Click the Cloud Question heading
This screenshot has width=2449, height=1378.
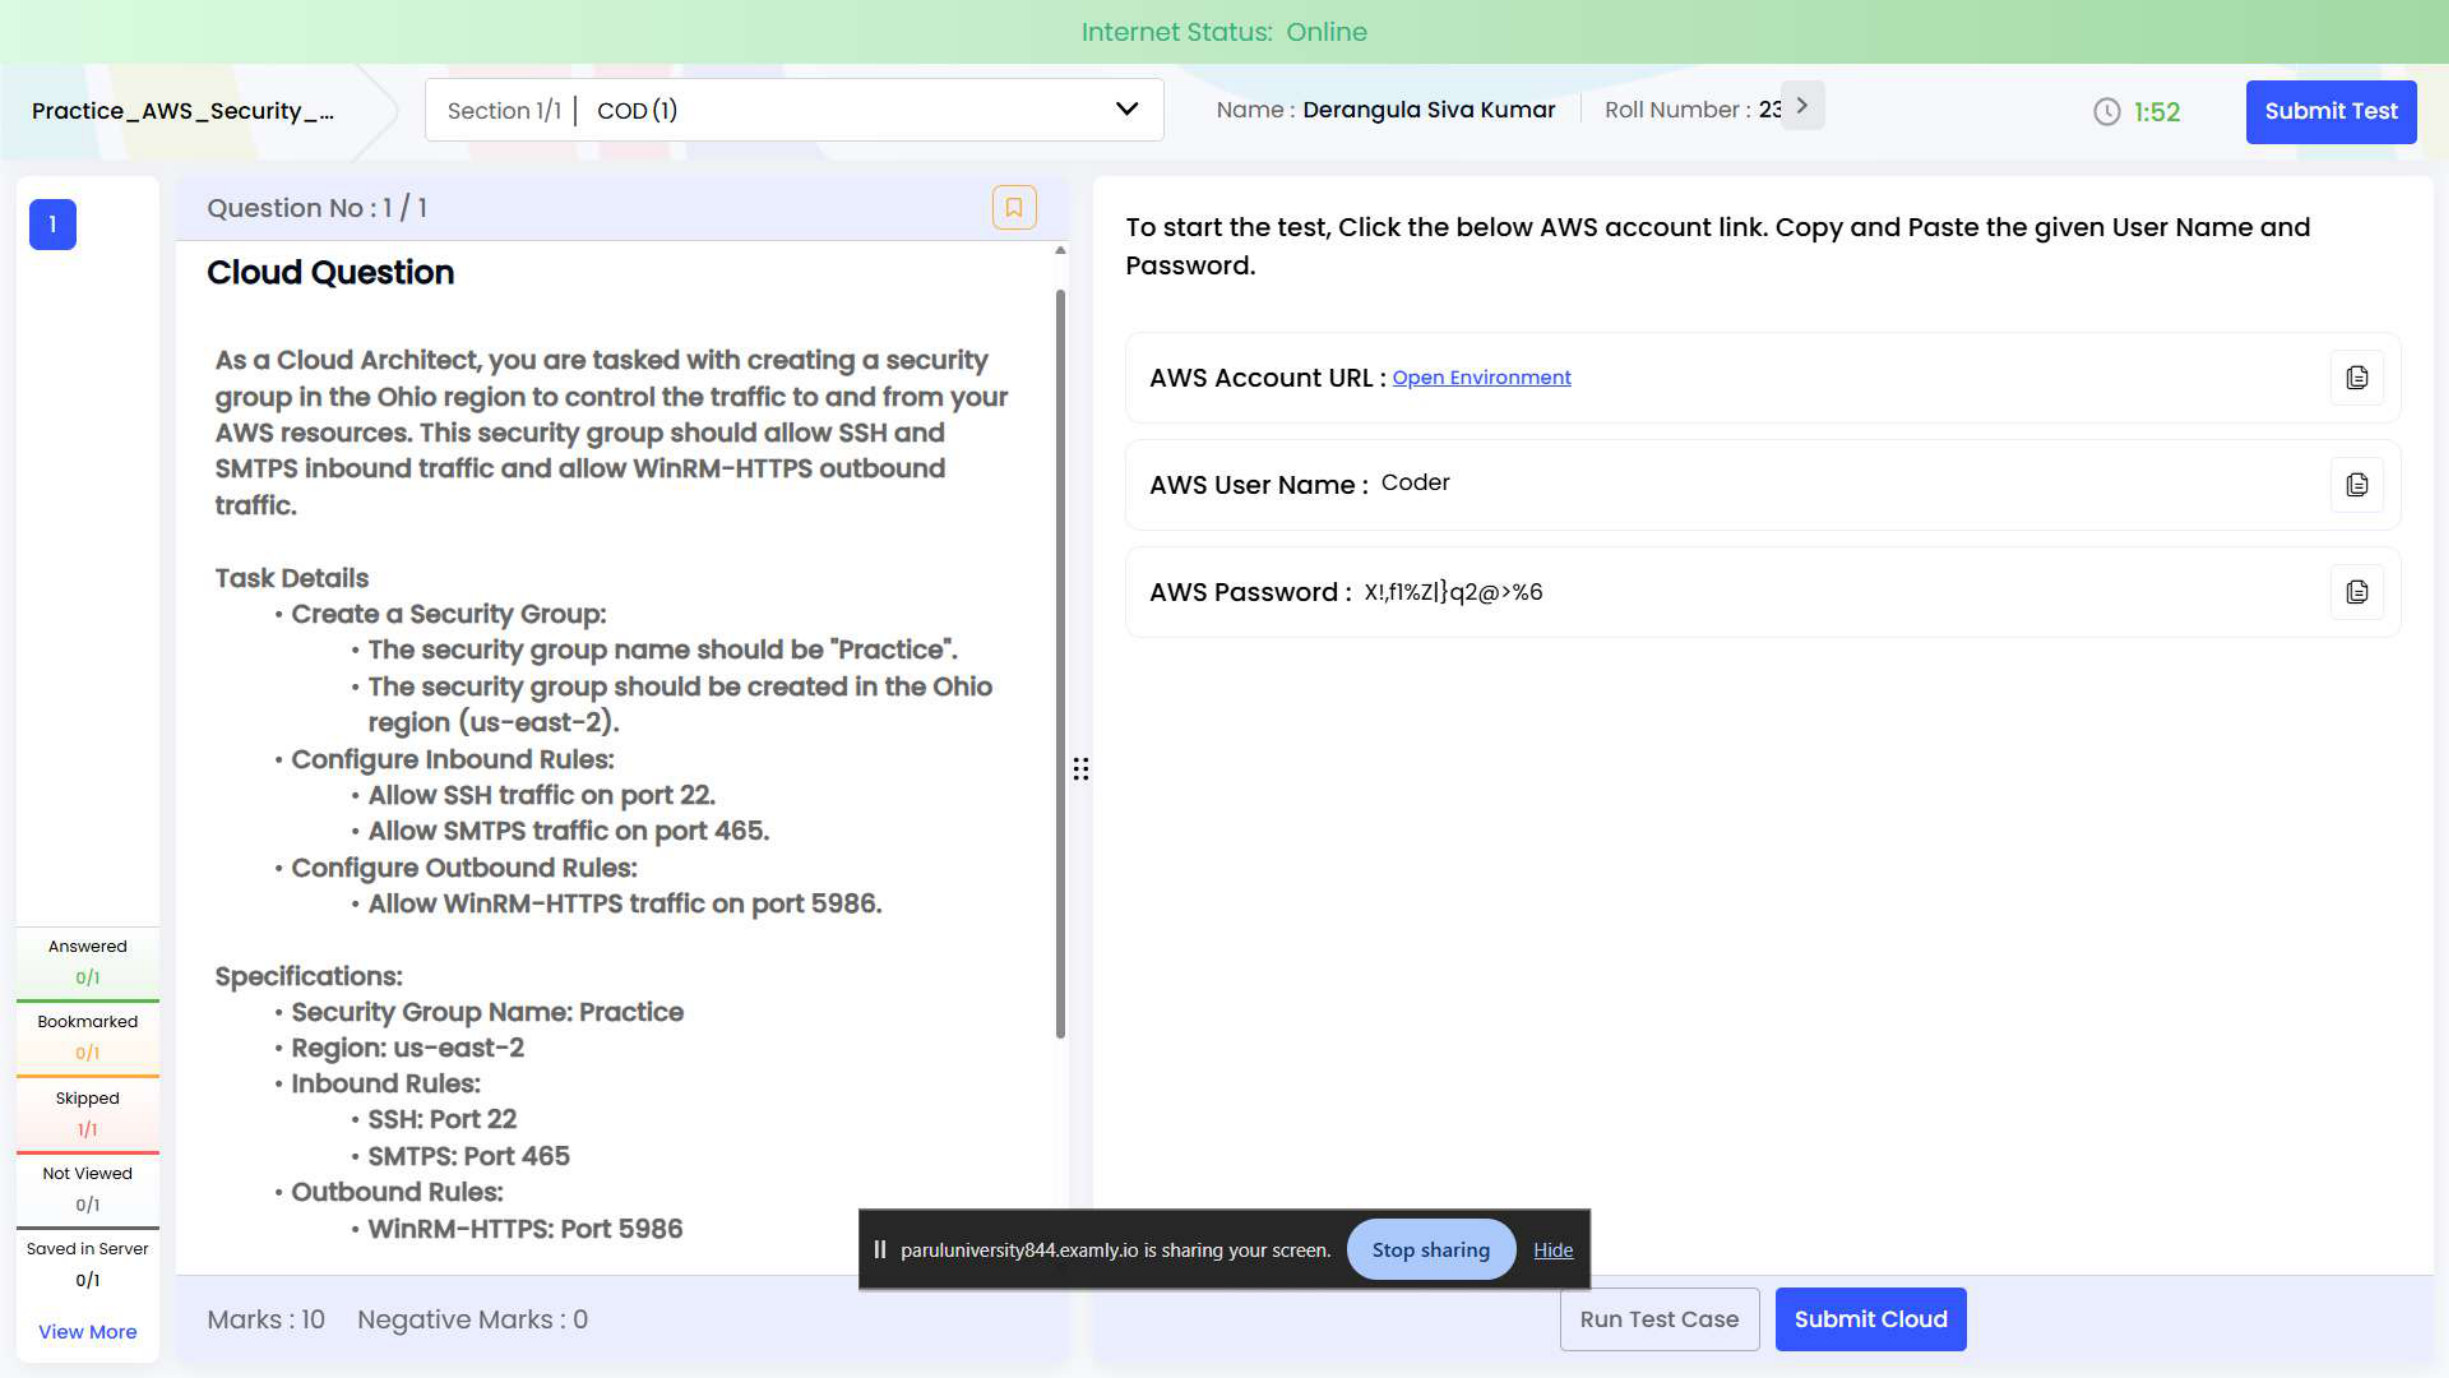coord(330,272)
